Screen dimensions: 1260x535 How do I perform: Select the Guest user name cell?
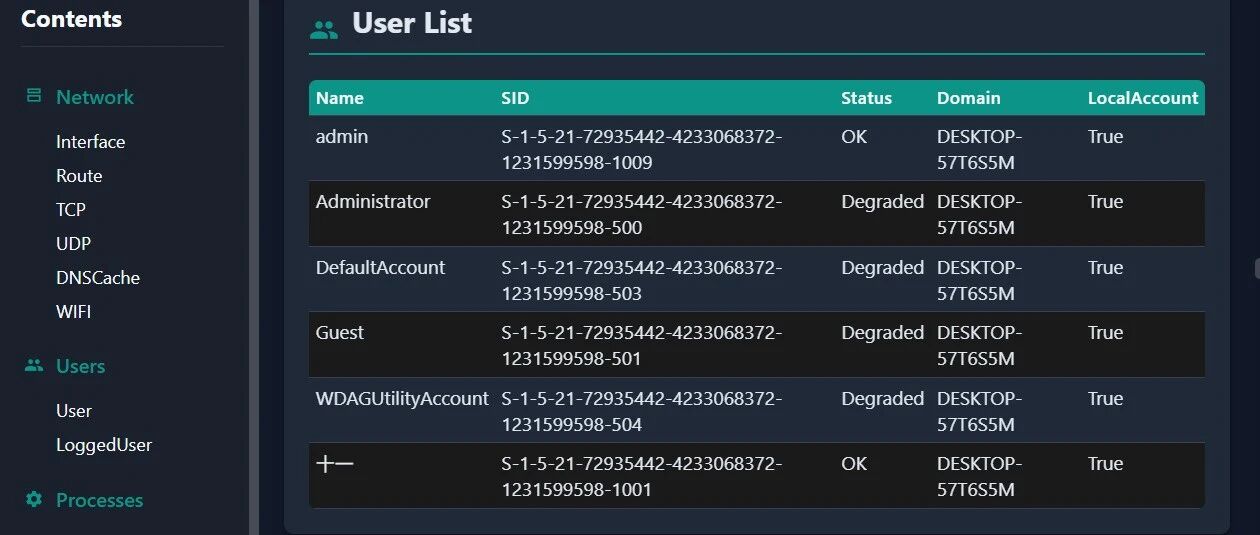340,333
